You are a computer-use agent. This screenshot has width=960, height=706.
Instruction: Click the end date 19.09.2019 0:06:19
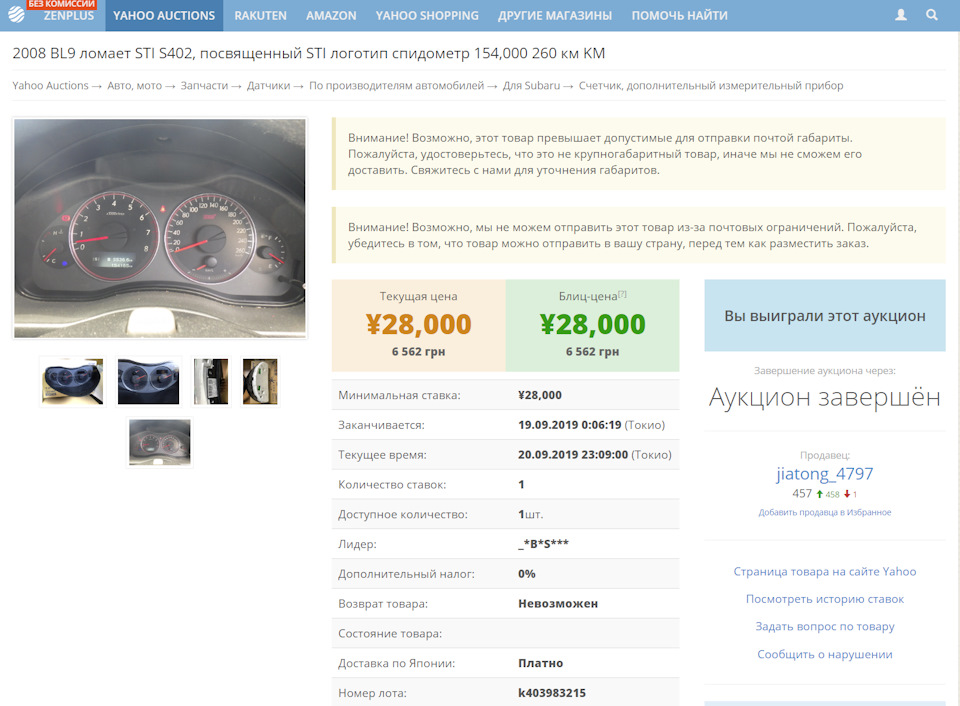click(569, 425)
